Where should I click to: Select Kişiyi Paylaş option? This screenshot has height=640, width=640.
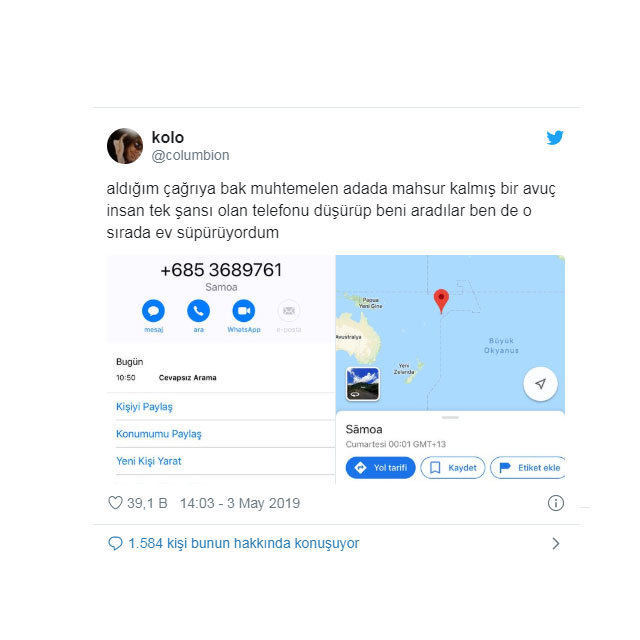coord(144,407)
